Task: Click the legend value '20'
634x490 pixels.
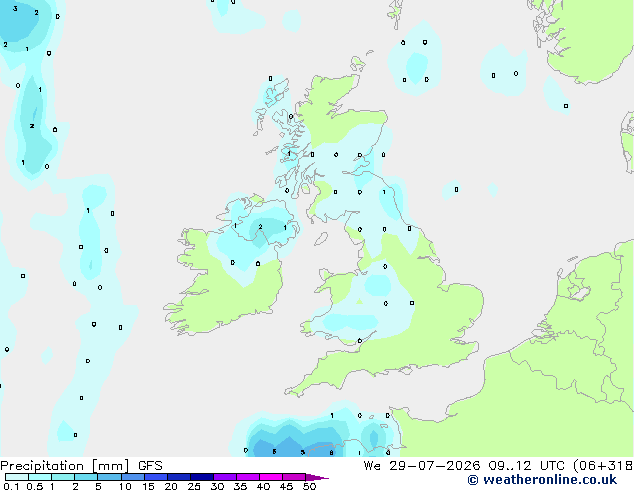Action: point(171,486)
